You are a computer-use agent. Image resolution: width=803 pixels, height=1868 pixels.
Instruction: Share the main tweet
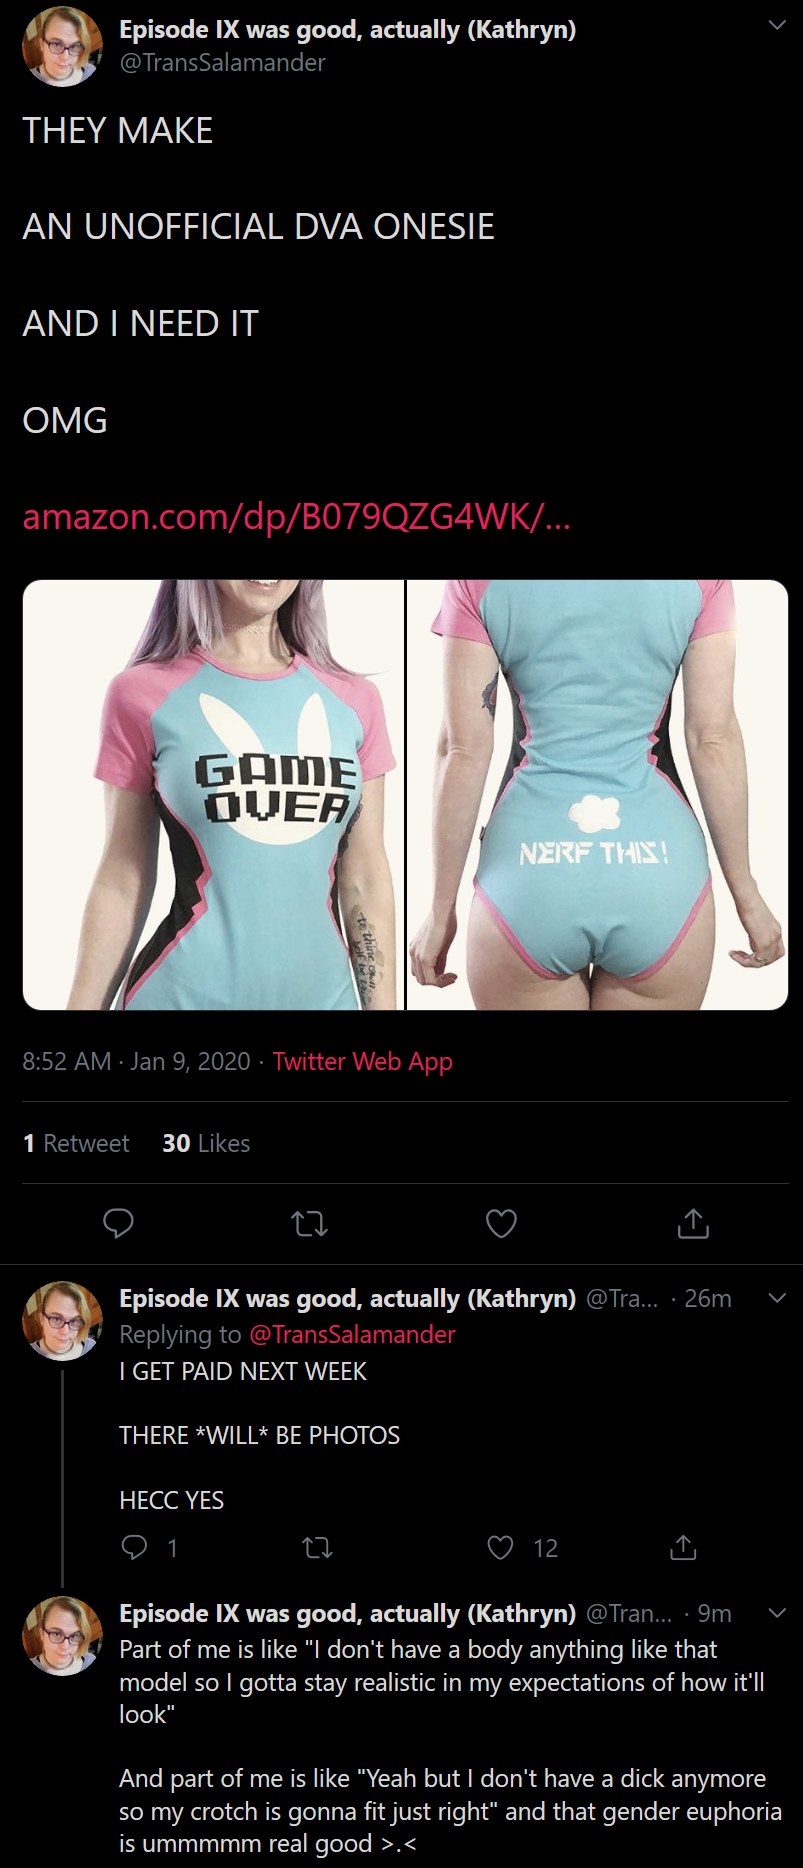[693, 1223]
